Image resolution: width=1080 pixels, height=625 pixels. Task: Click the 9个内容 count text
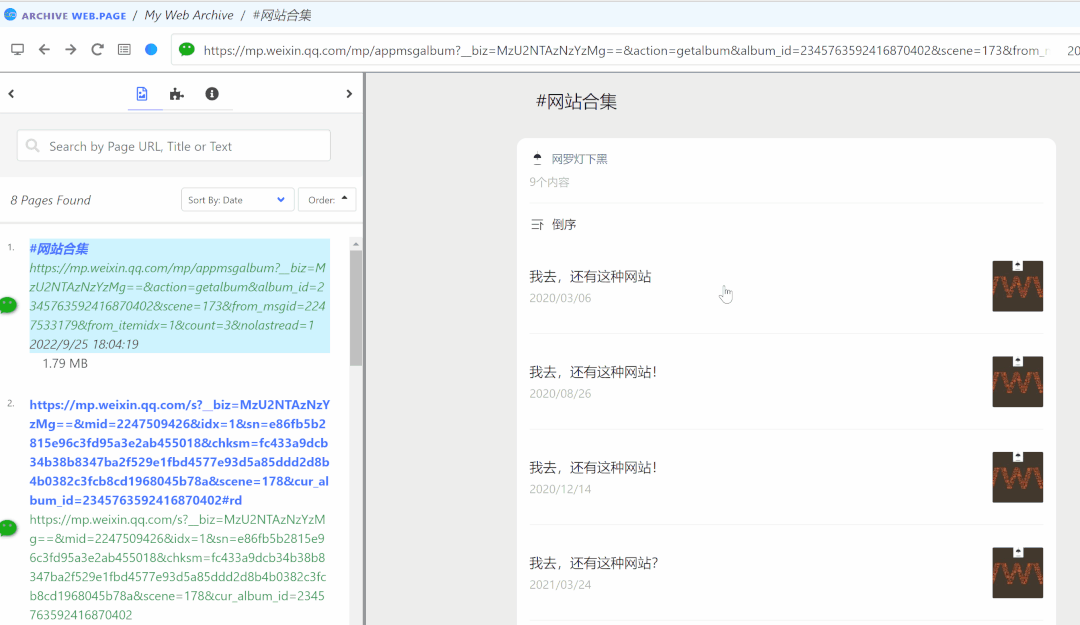(549, 182)
